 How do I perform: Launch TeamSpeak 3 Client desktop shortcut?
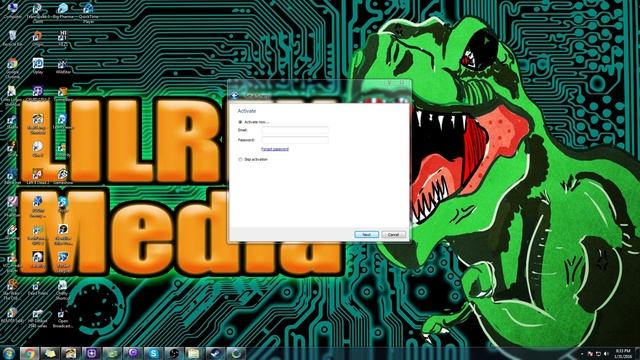click(38, 12)
